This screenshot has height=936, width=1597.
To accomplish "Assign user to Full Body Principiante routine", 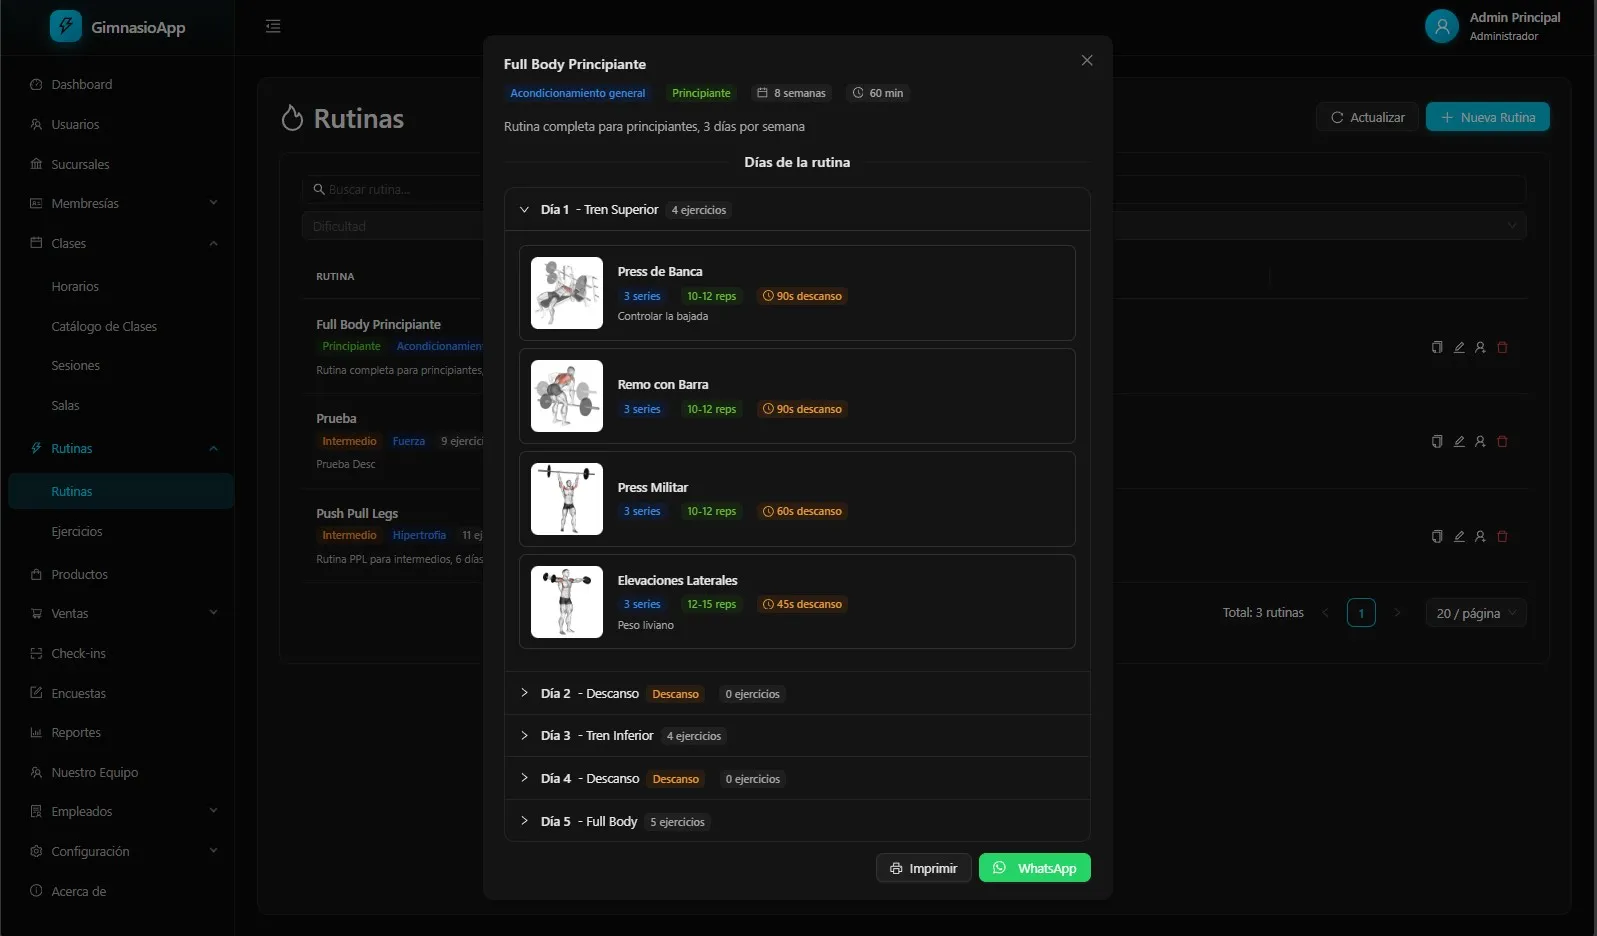I will tap(1480, 348).
